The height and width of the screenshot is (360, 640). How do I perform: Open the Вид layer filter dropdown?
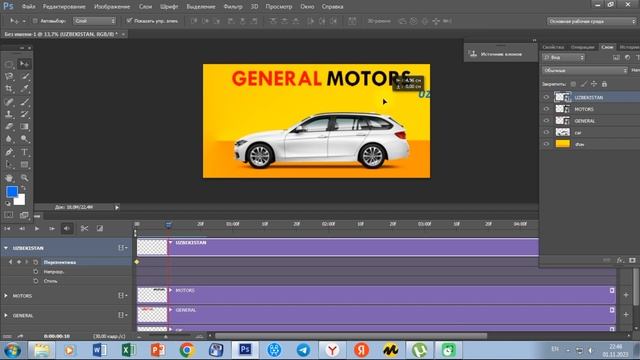pyautogui.click(x=563, y=58)
